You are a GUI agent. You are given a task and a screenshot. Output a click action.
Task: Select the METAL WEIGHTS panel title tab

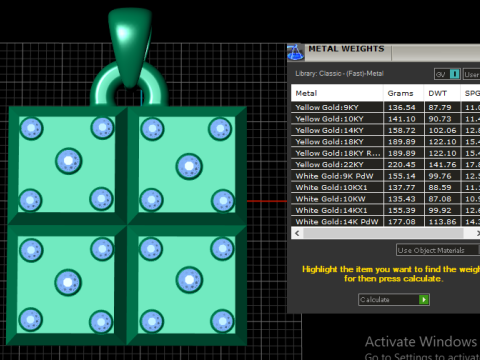pos(347,49)
